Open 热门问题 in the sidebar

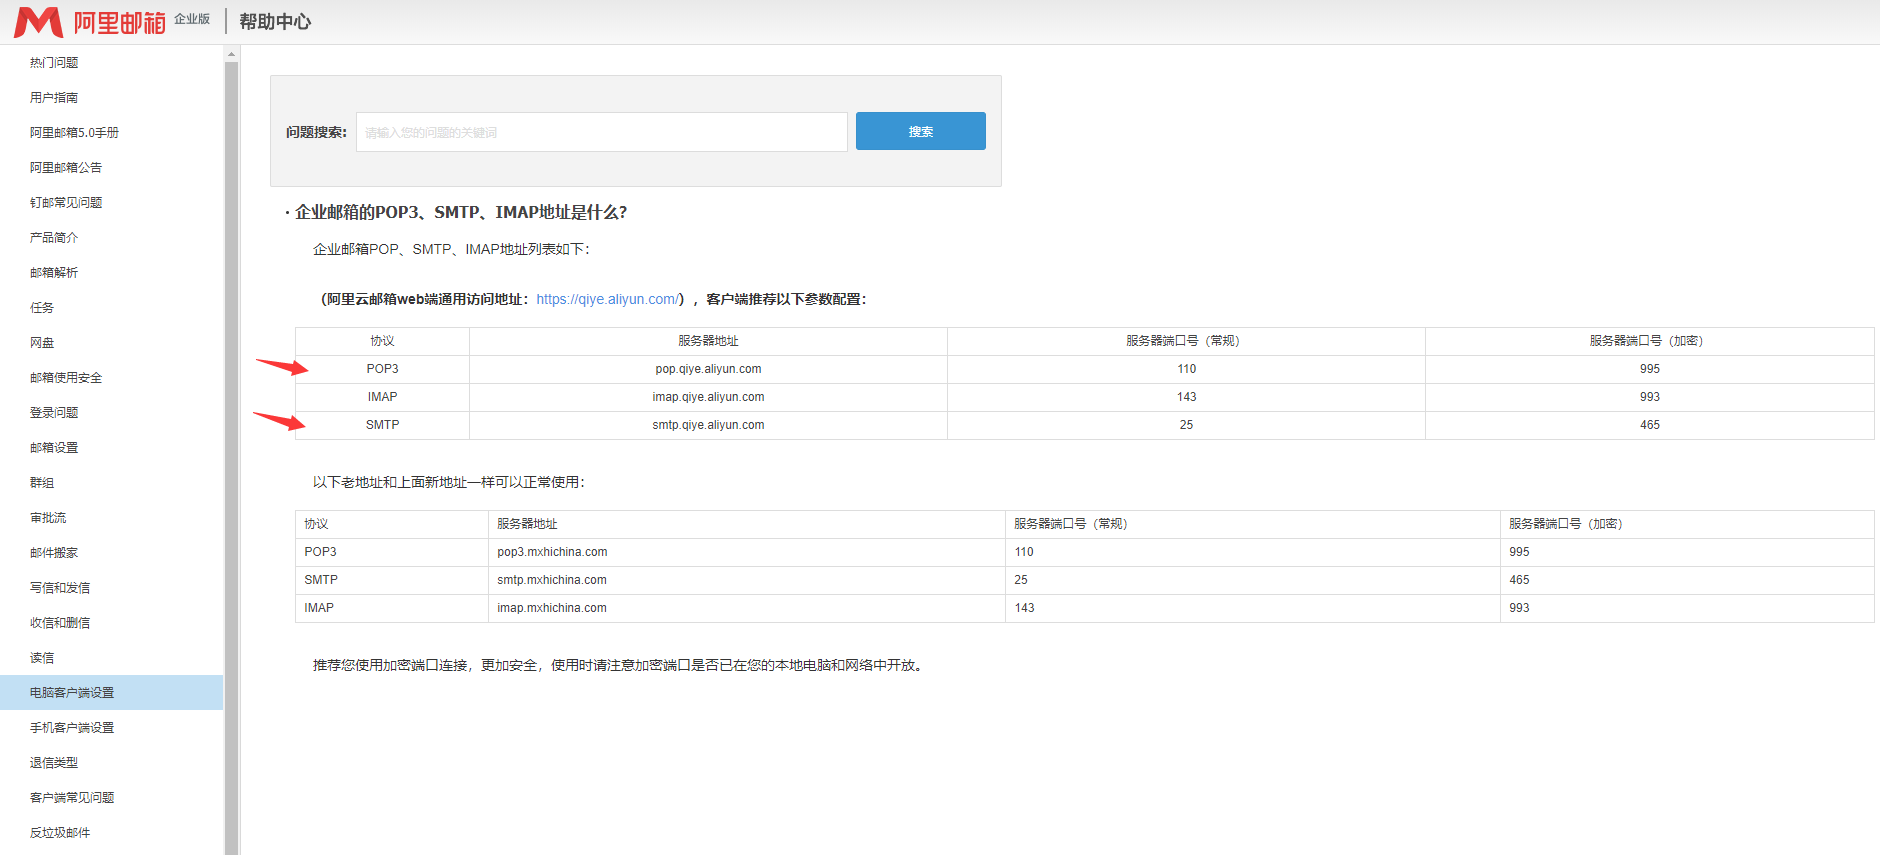[54, 62]
